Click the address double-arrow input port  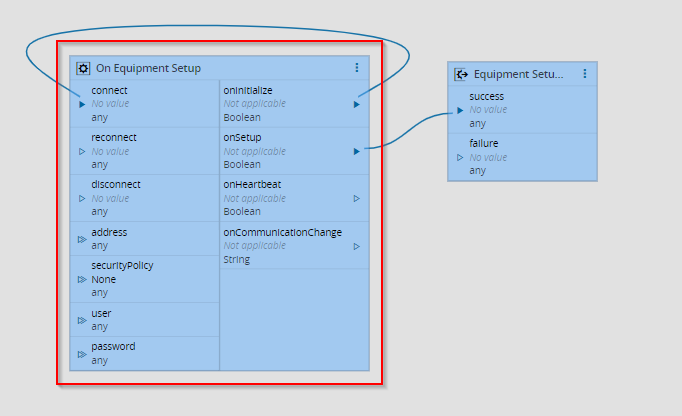(x=82, y=239)
